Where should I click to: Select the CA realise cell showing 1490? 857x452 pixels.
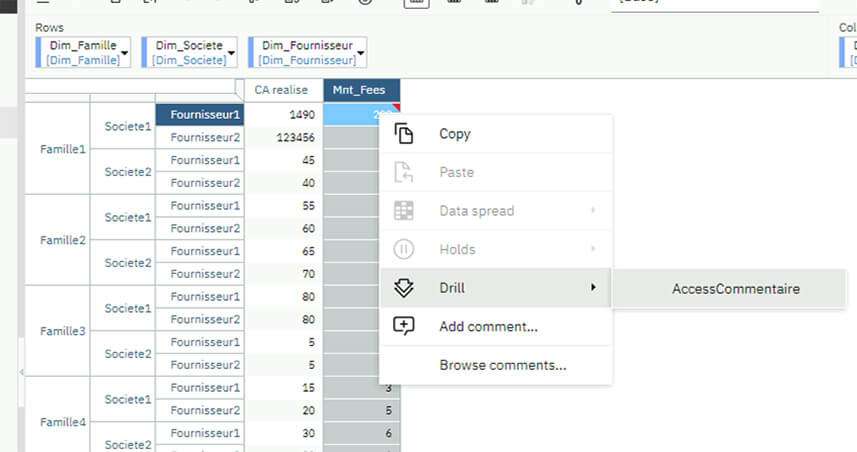284,115
